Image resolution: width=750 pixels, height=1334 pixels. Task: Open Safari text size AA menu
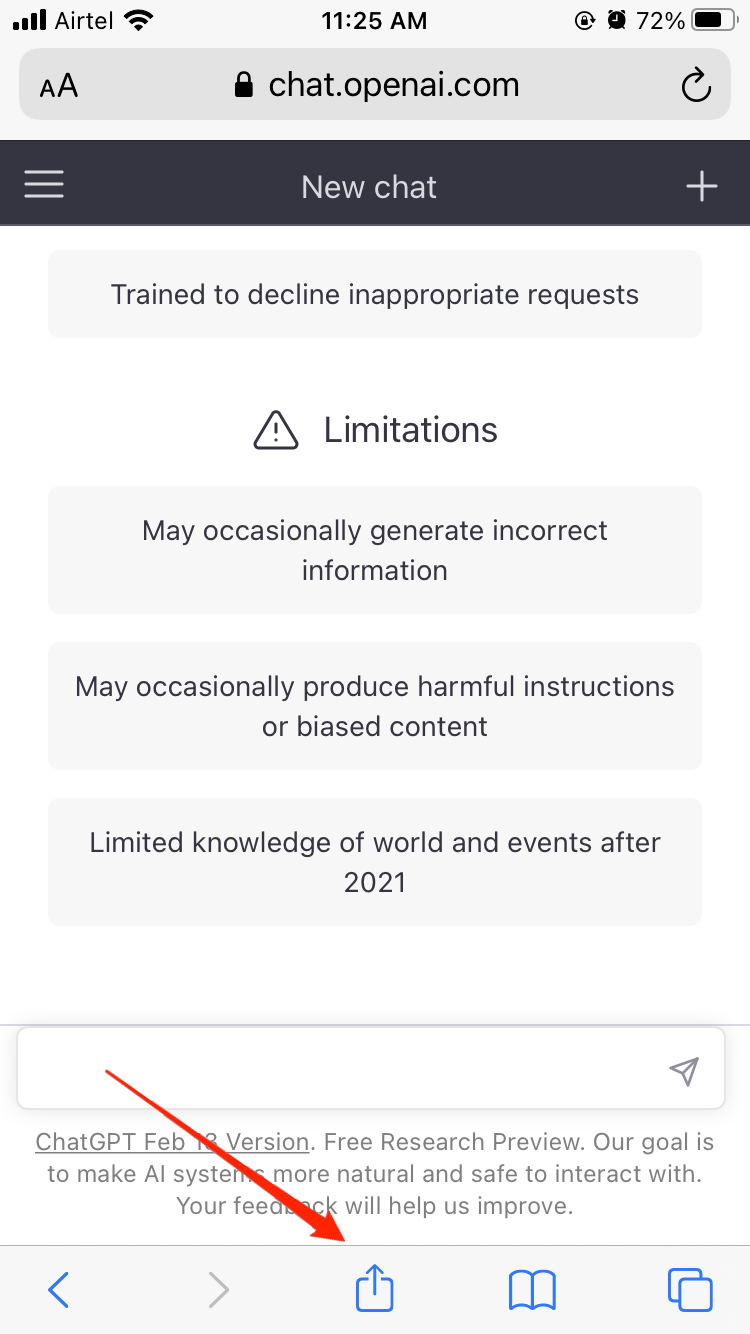click(x=59, y=86)
